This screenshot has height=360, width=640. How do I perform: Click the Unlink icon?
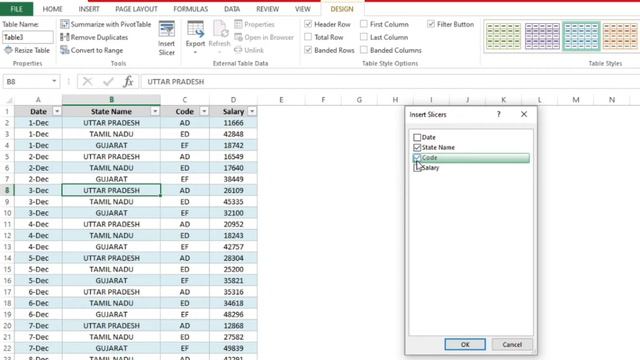(x=238, y=50)
